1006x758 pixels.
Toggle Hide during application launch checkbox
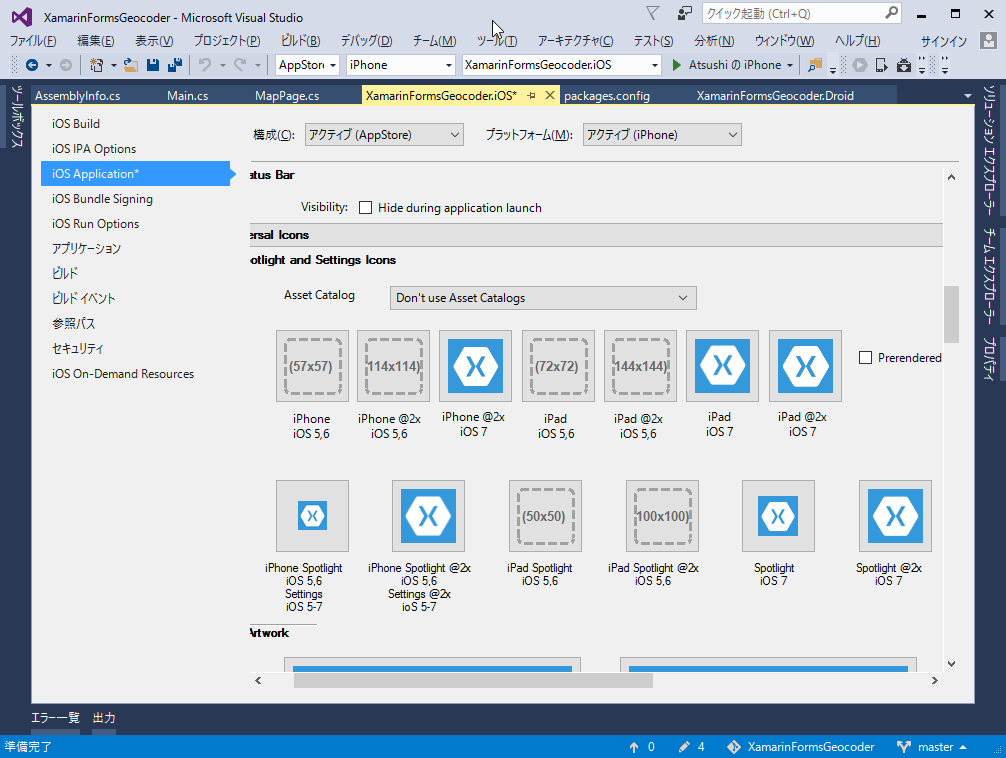click(x=365, y=208)
